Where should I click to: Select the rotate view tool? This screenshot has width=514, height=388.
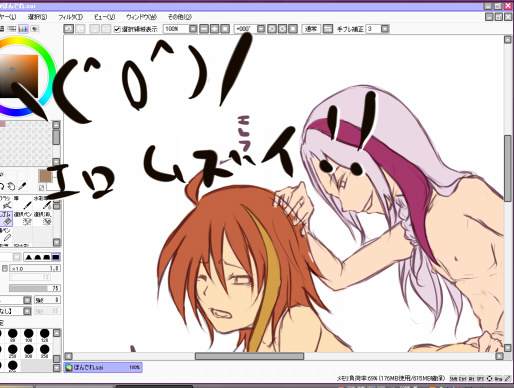2,186
